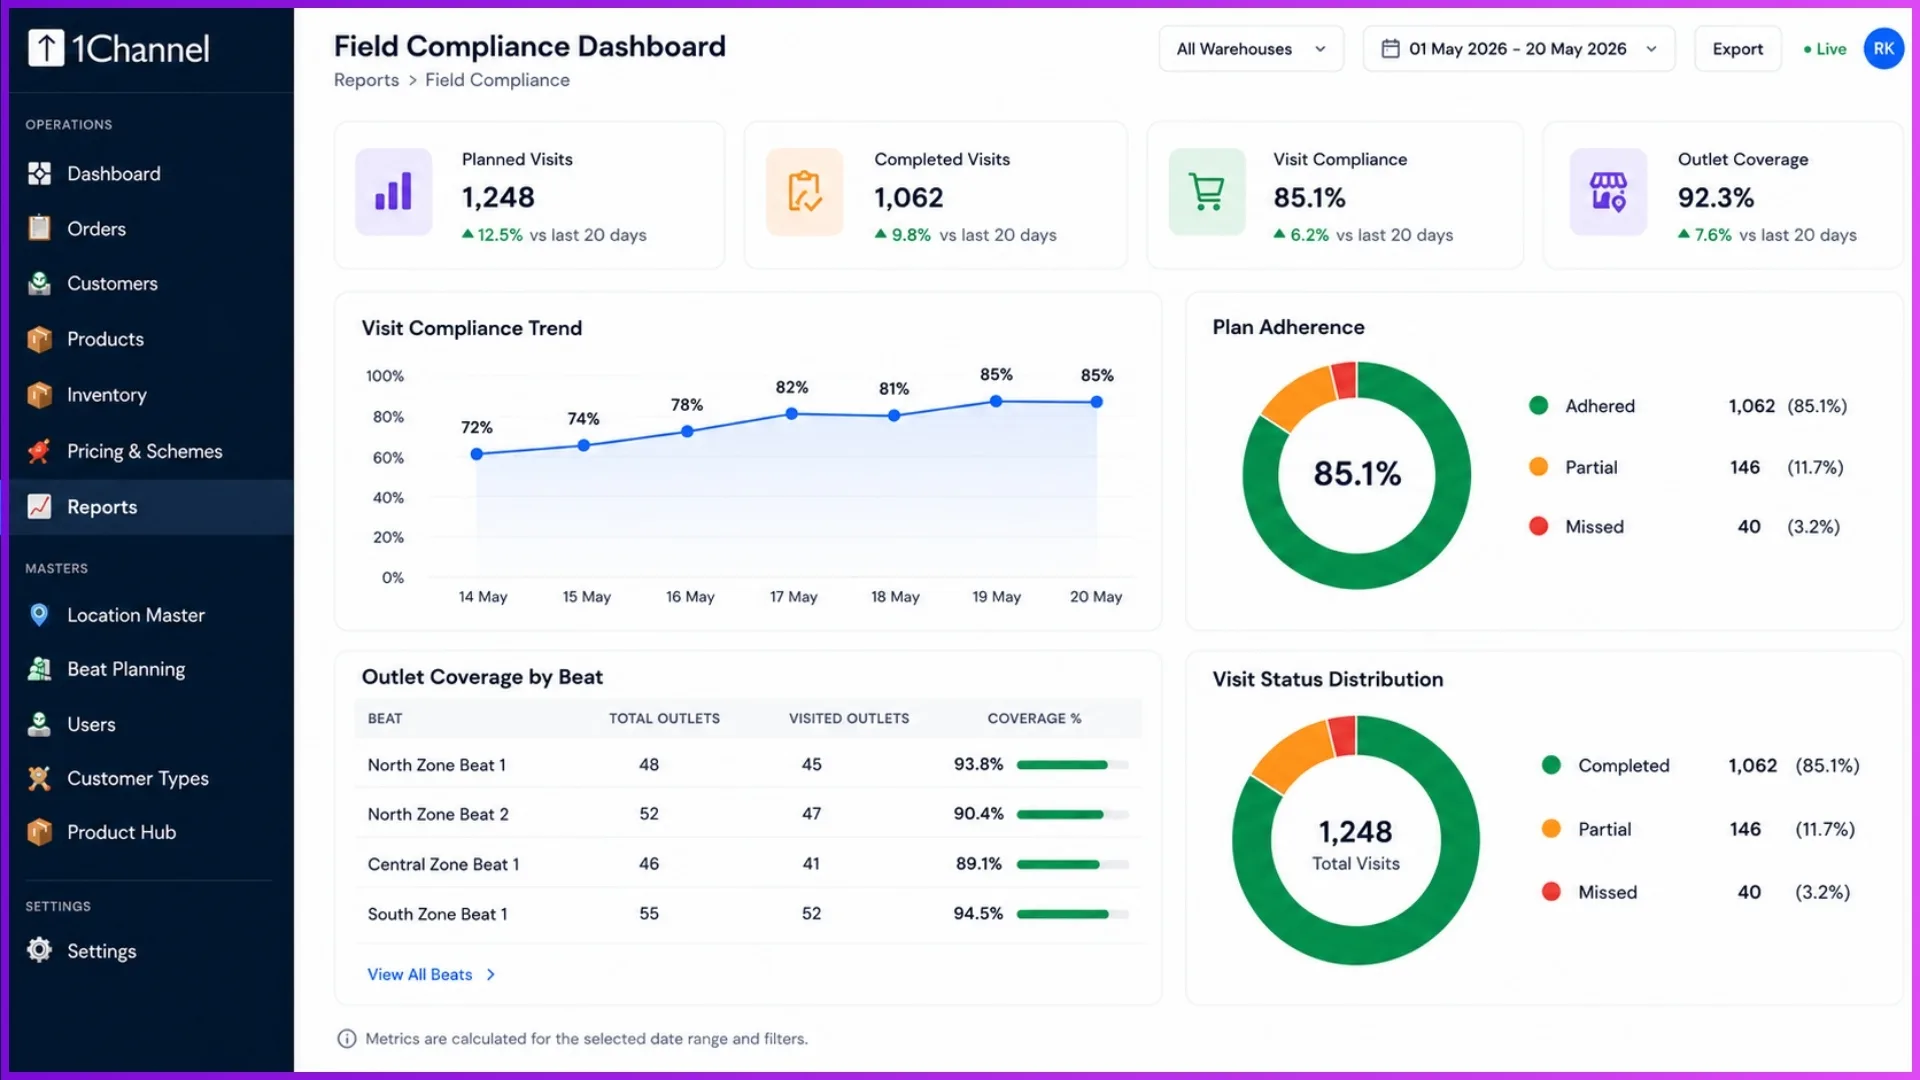
Task: Click the 14 May 72% data point
Action: pos(477,454)
